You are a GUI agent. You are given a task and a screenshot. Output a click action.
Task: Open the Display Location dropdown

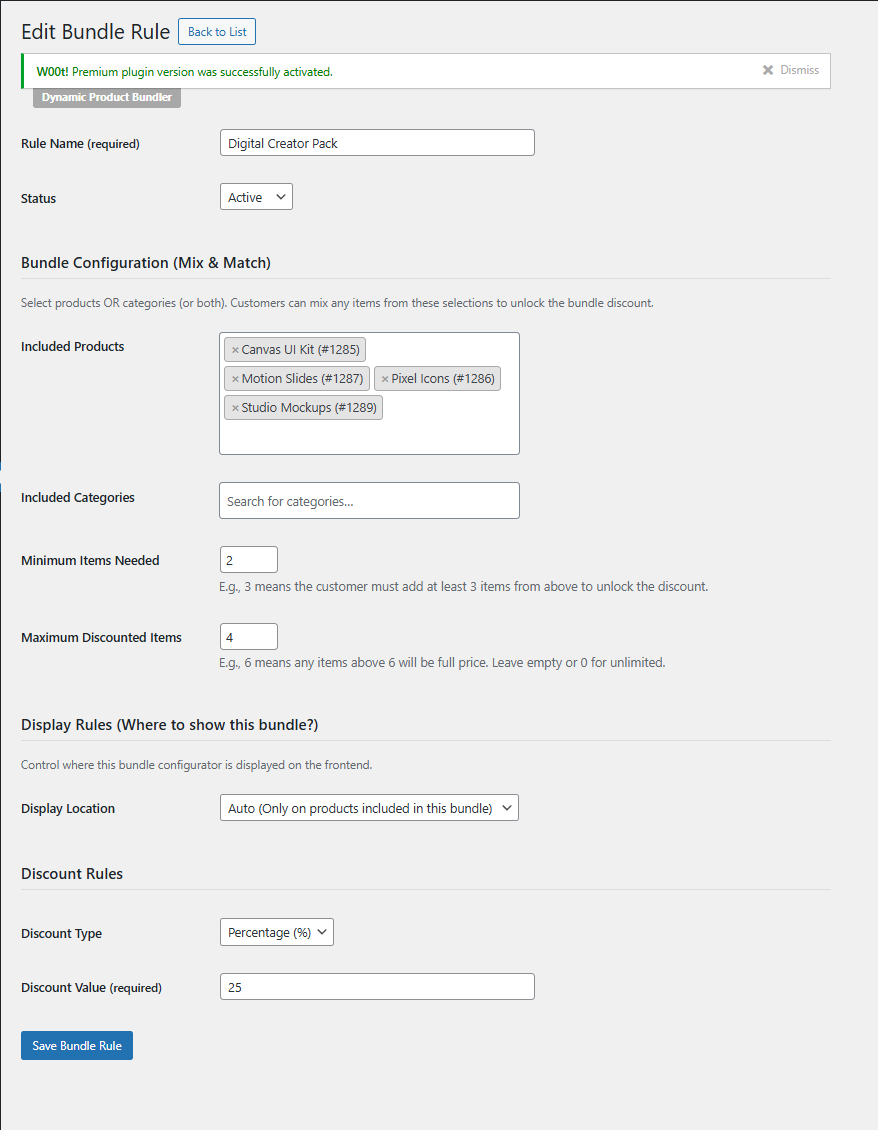369,808
